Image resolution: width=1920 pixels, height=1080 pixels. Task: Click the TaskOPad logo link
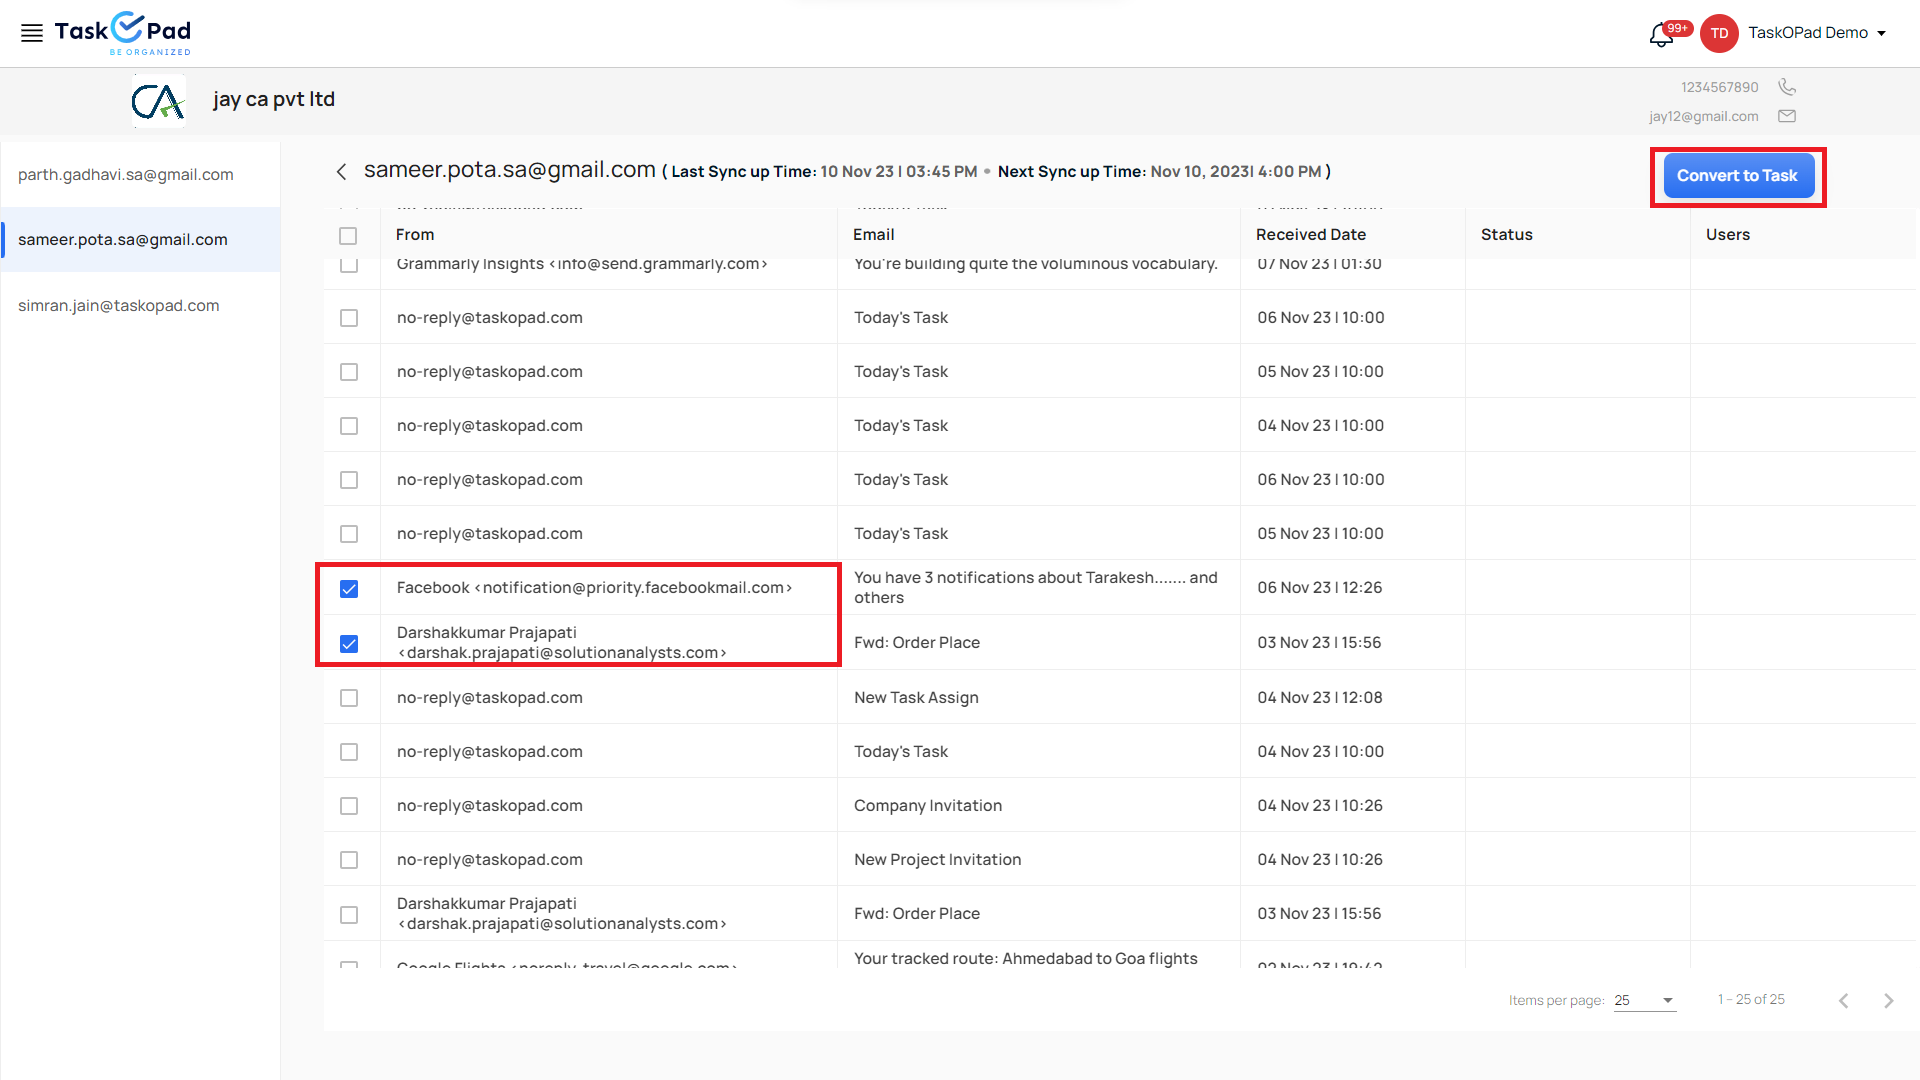(122, 33)
